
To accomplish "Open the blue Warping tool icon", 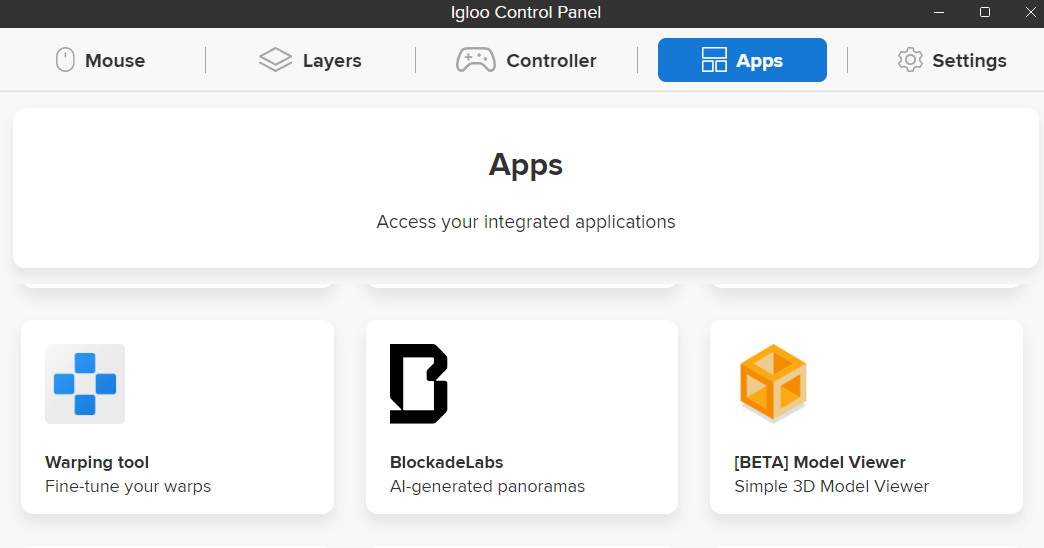I will point(85,384).
